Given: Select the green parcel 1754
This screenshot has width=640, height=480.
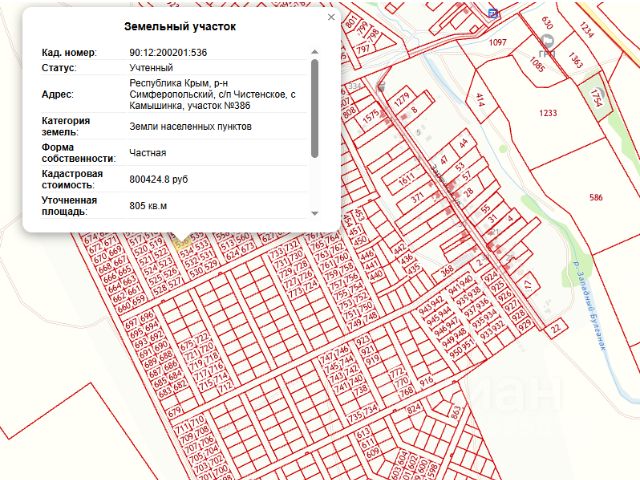Looking at the screenshot, I should pyautogui.click(x=596, y=98).
